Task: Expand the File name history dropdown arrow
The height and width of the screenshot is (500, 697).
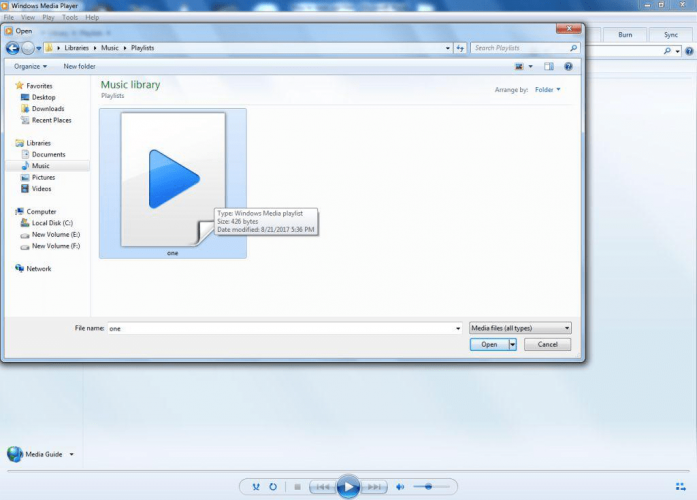Action: click(x=458, y=328)
